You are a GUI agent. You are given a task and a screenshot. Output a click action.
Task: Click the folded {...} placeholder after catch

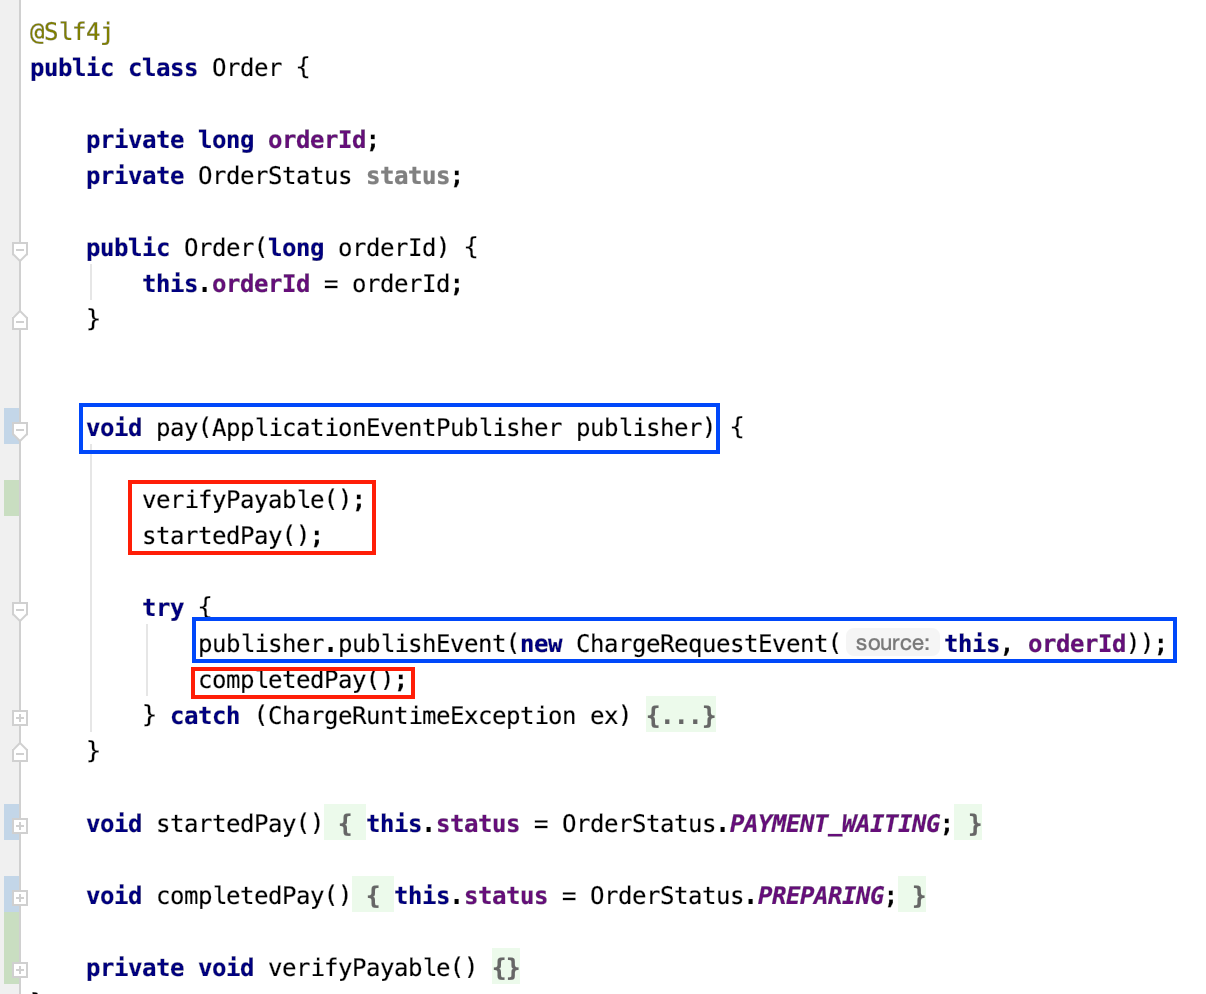tap(681, 716)
